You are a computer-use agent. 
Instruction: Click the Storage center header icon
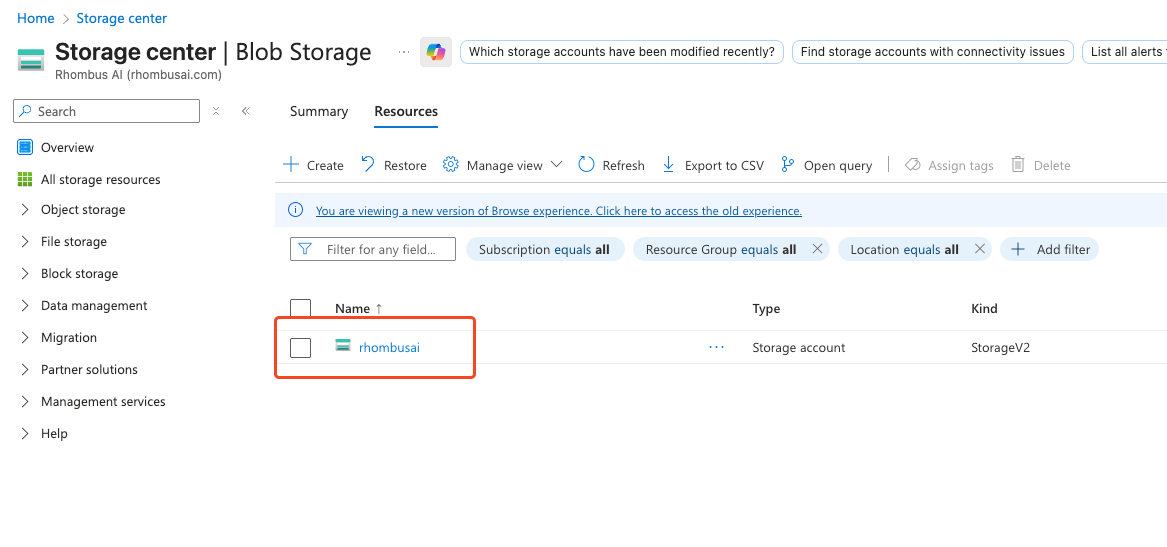31,59
